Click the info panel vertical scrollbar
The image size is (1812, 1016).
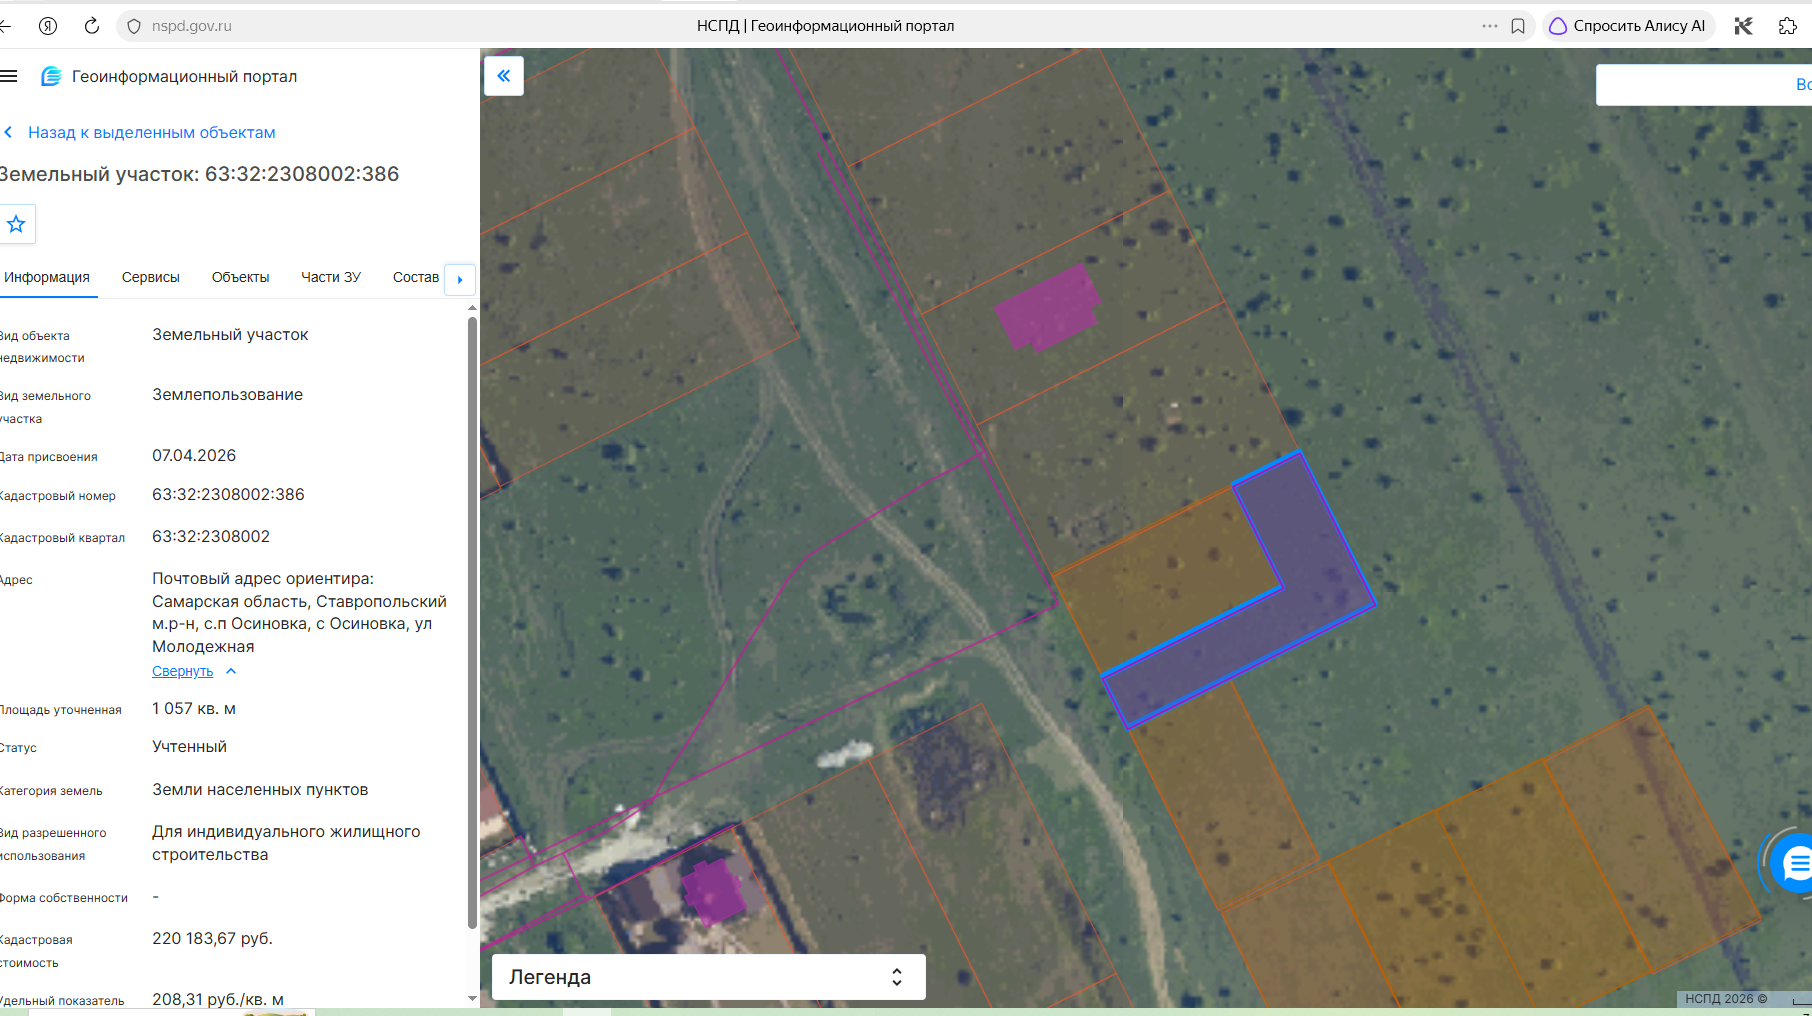(472, 622)
